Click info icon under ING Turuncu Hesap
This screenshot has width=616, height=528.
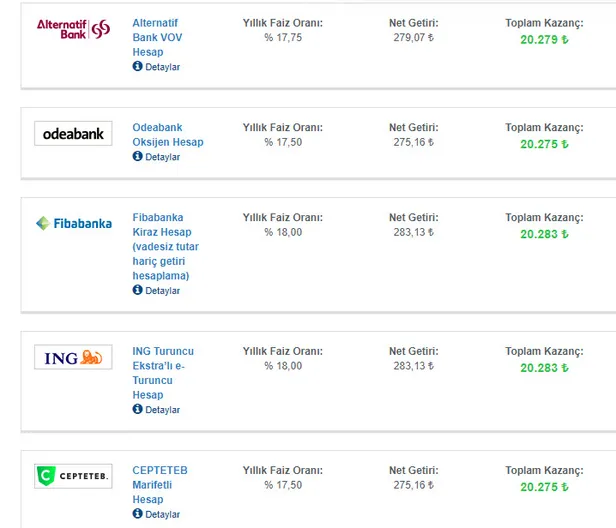[x=137, y=410]
